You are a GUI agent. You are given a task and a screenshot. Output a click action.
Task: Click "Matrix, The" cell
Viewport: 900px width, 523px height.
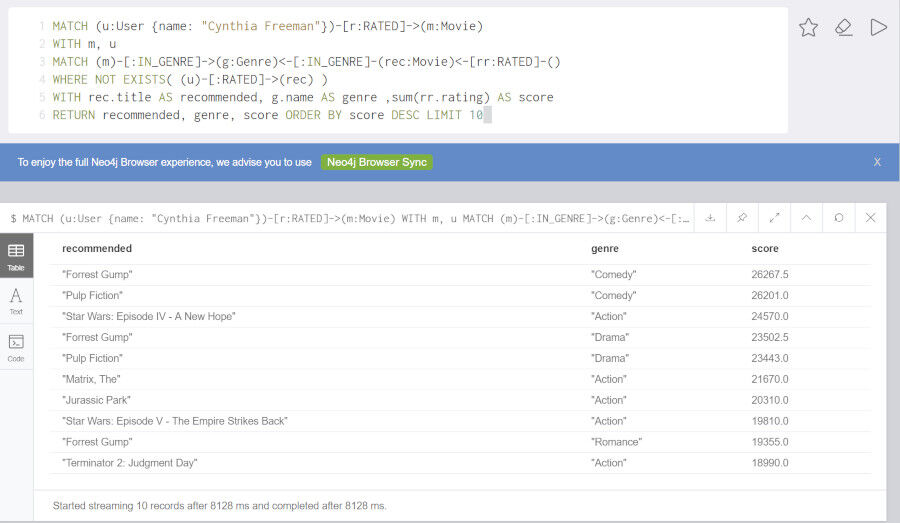click(91, 379)
